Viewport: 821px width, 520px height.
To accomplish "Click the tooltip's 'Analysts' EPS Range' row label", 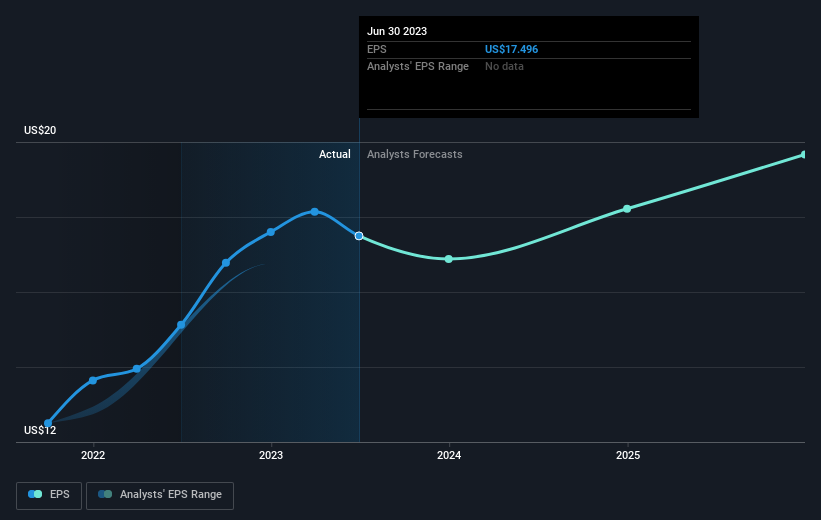I will click(x=418, y=67).
